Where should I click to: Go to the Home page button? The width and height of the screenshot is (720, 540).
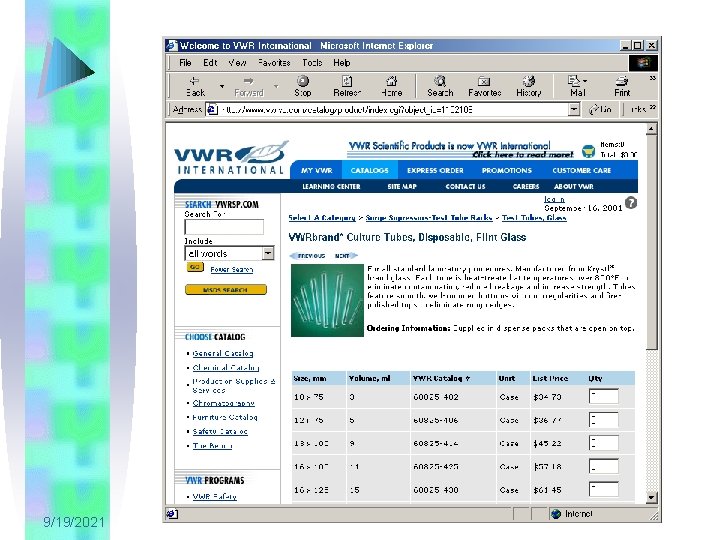coord(392,86)
